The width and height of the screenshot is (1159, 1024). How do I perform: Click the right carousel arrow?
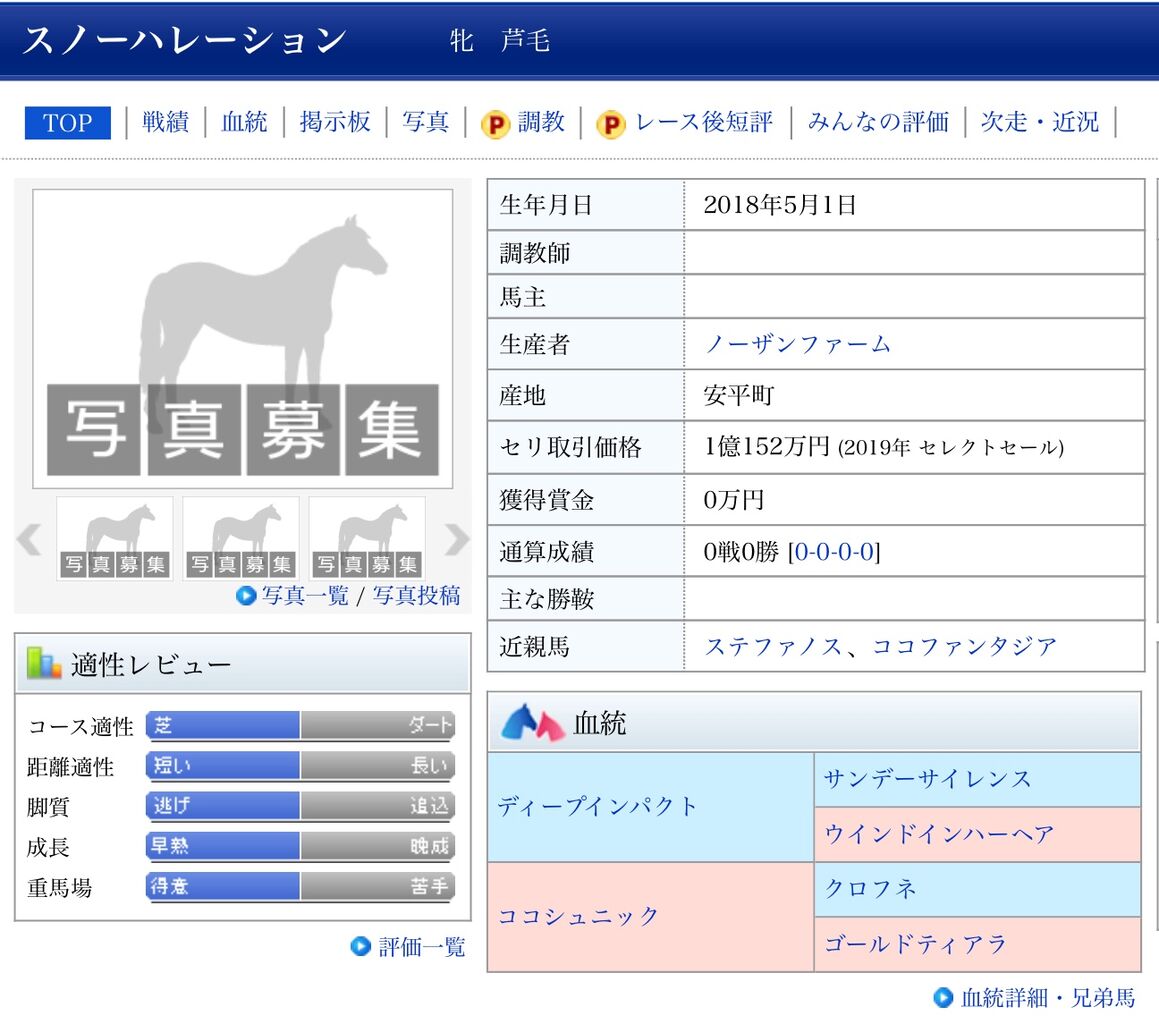[x=456, y=540]
